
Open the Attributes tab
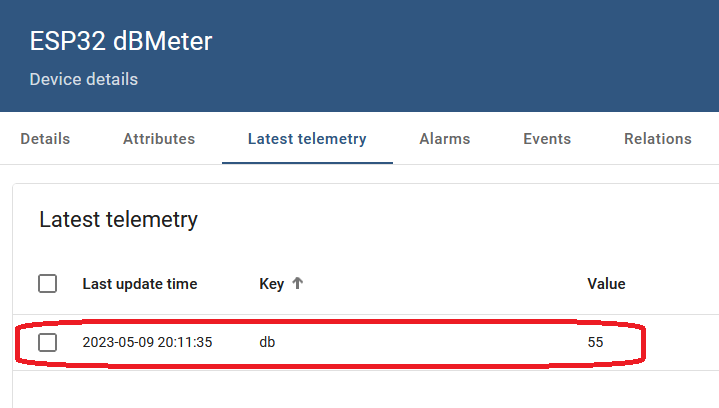159,139
